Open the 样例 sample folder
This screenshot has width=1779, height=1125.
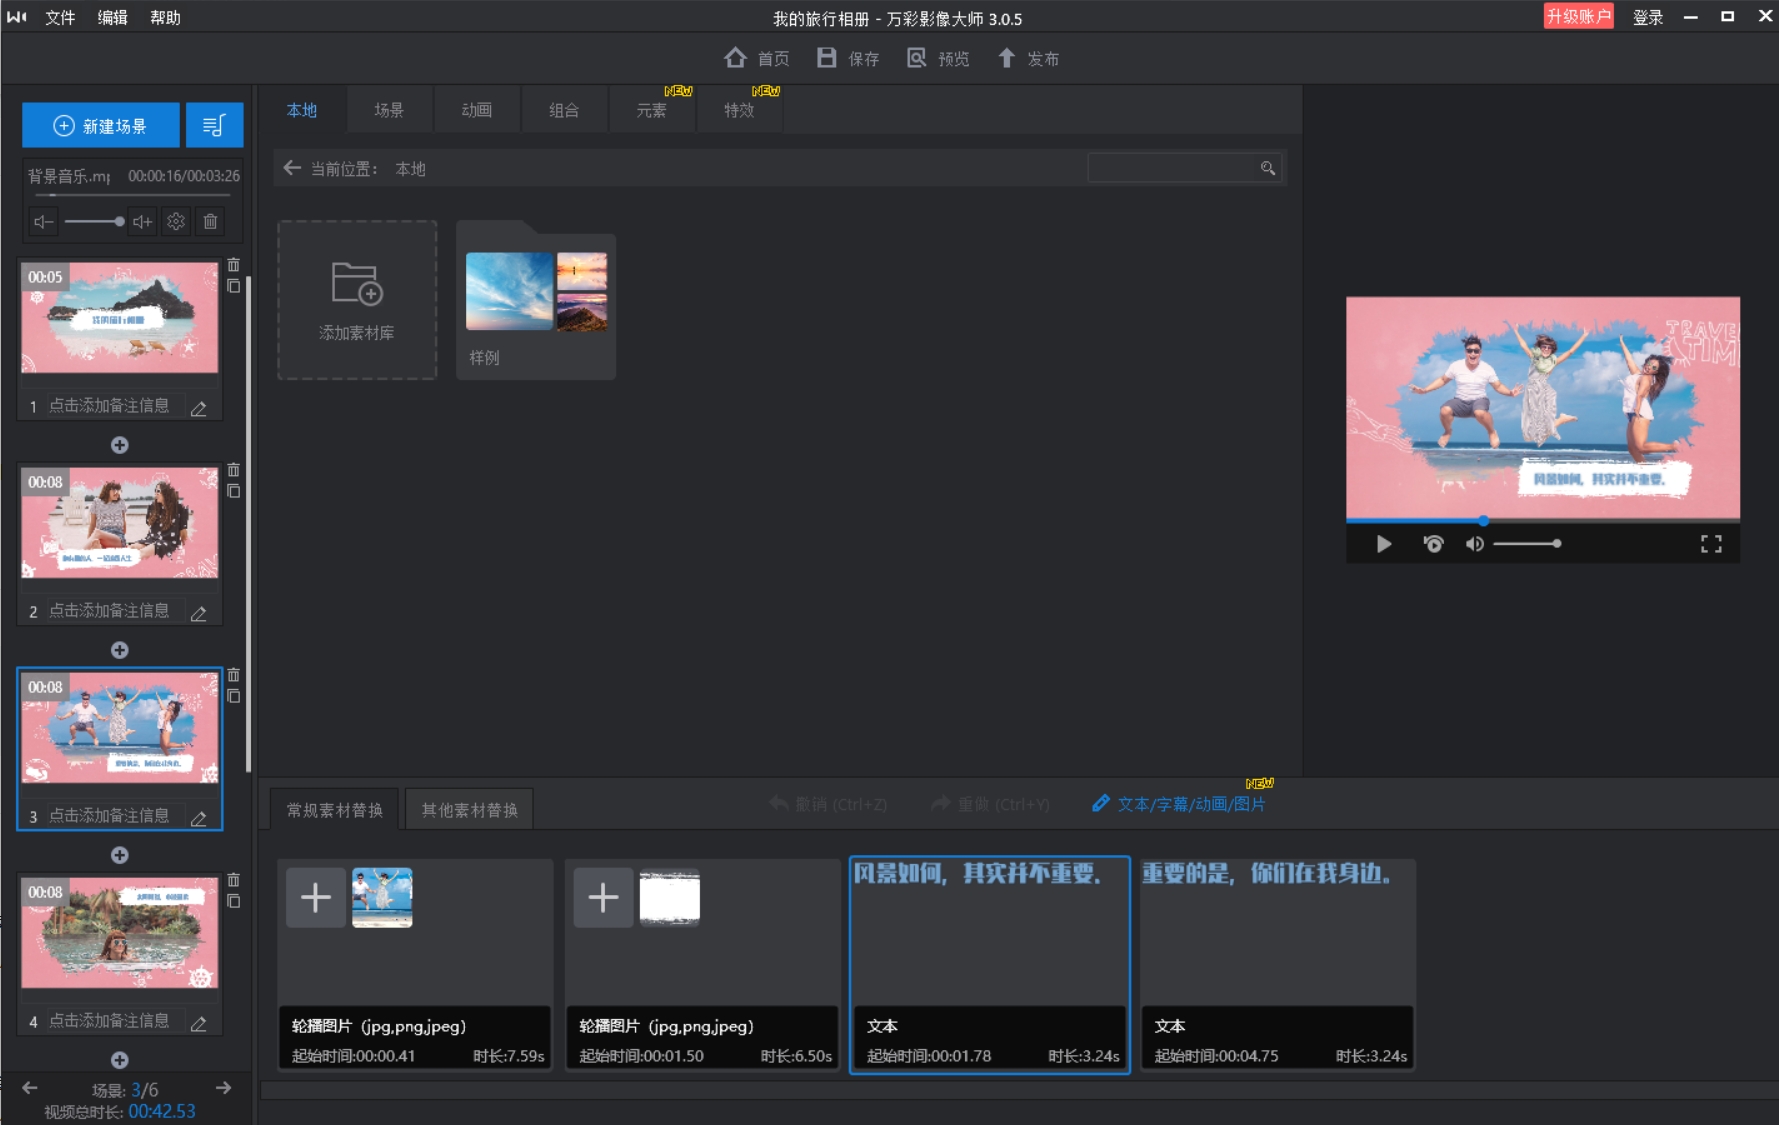coord(536,300)
